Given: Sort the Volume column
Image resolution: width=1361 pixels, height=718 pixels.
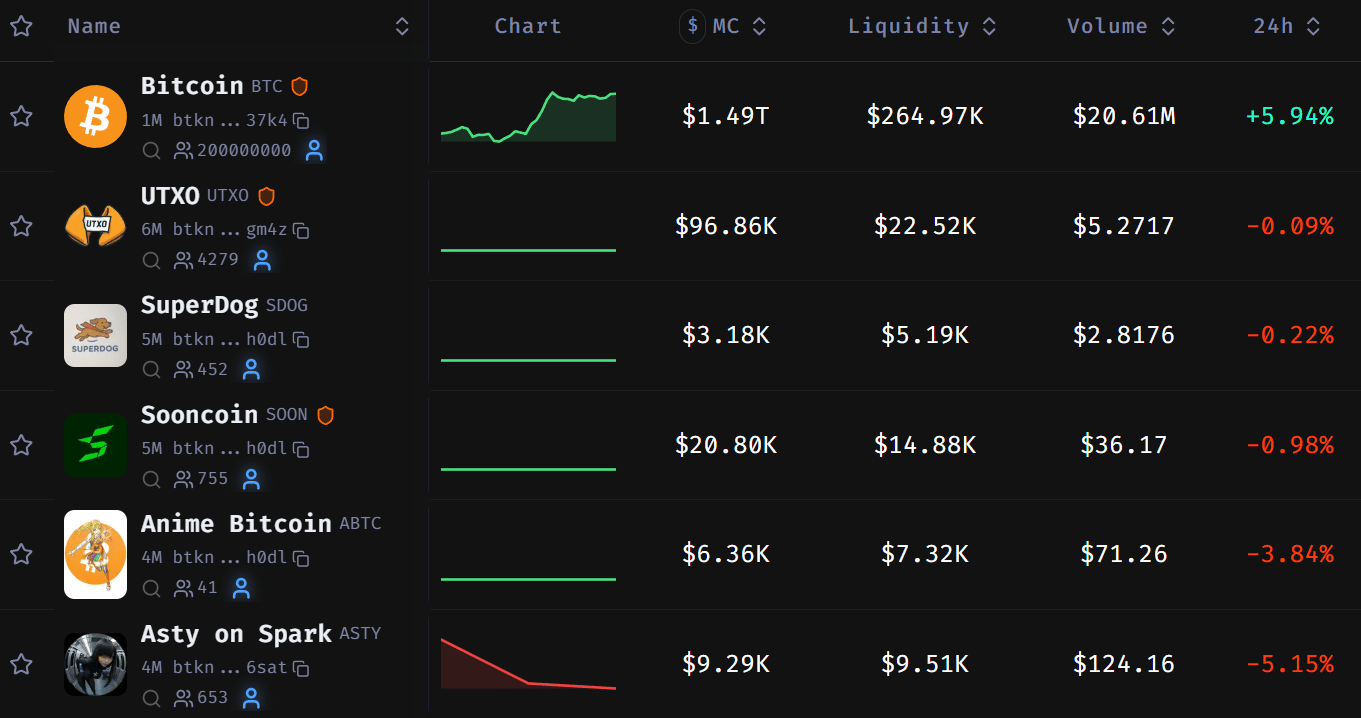Looking at the screenshot, I should tap(1168, 27).
